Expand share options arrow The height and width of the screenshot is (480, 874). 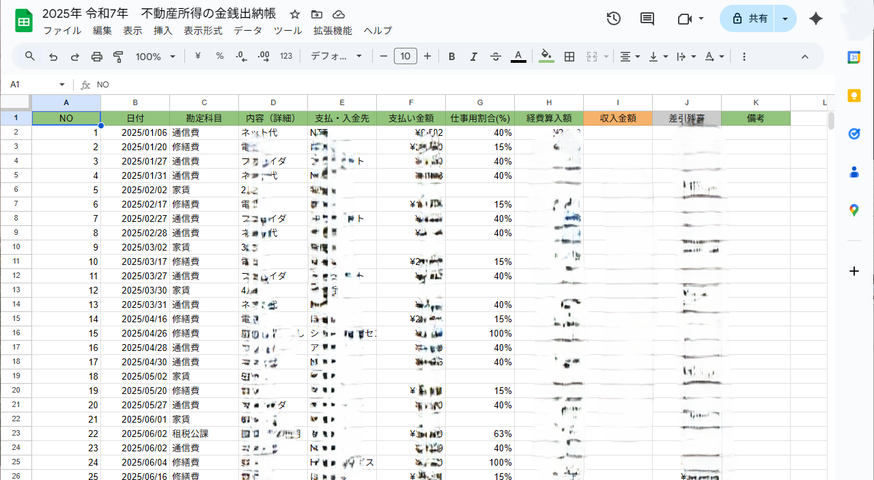click(x=785, y=18)
